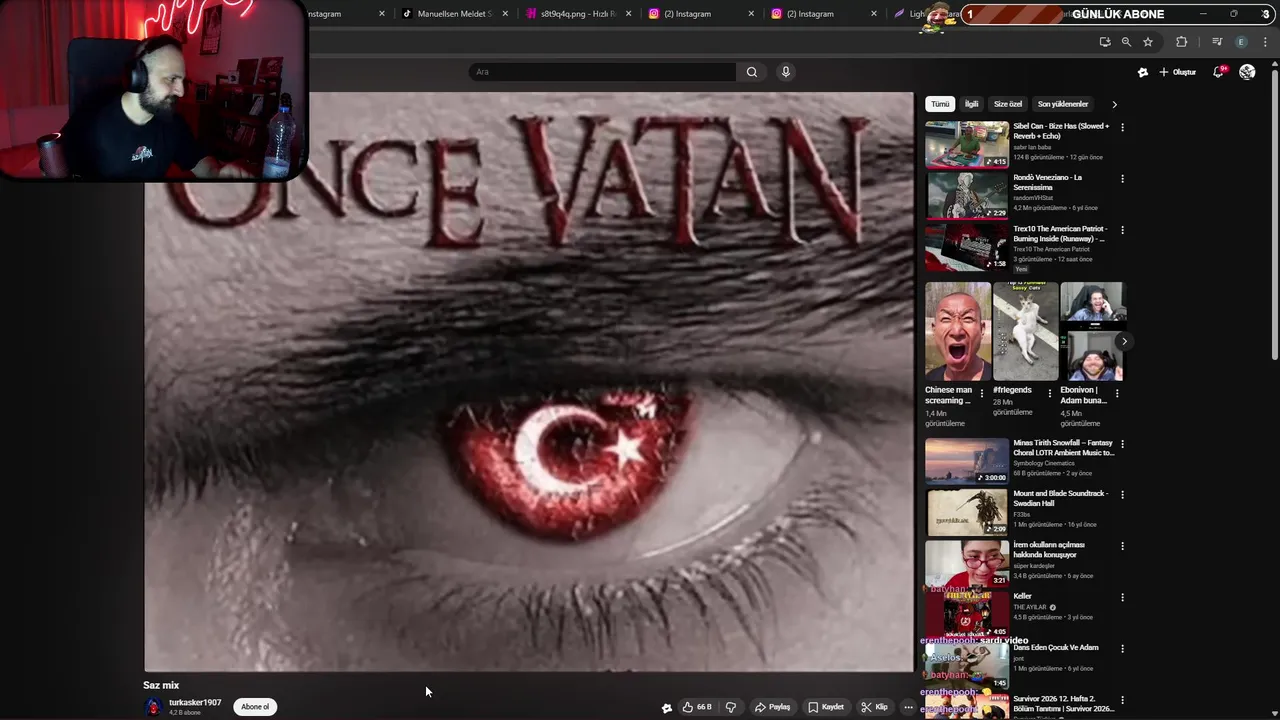
Task: Open options for Chinese man screaming short
Action: tap(982, 394)
